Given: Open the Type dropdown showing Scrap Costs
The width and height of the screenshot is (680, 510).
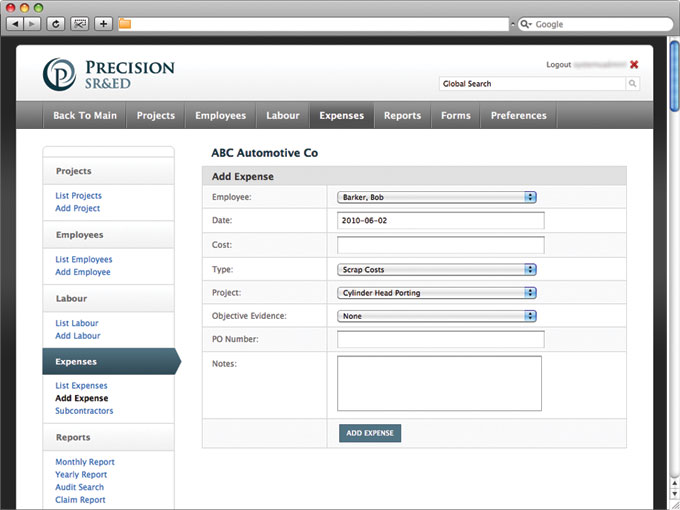Looking at the screenshot, I should pos(437,270).
